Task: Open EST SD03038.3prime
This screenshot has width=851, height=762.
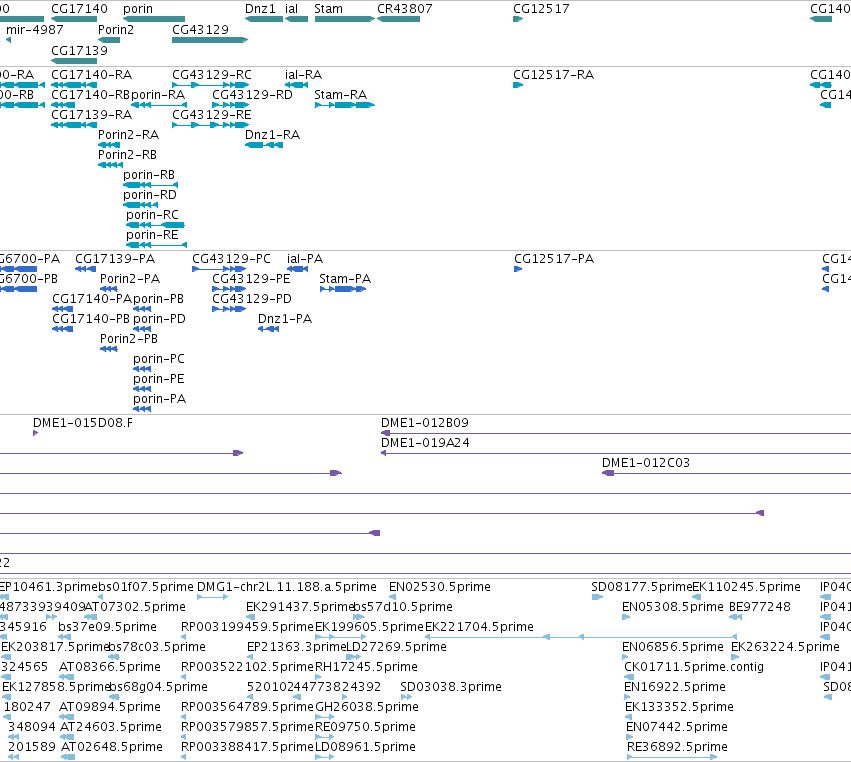Action: click(406, 697)
